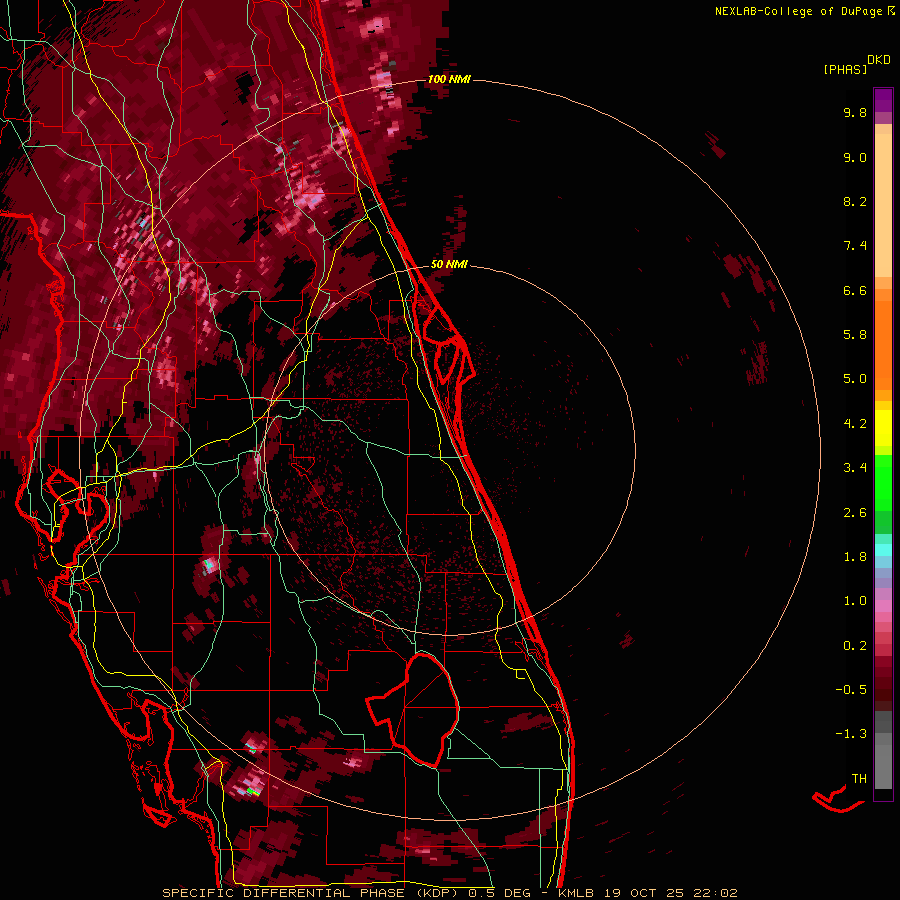Pick the yellow segment of the color bar
Viewport: 900px width, 900px height.
883,428
